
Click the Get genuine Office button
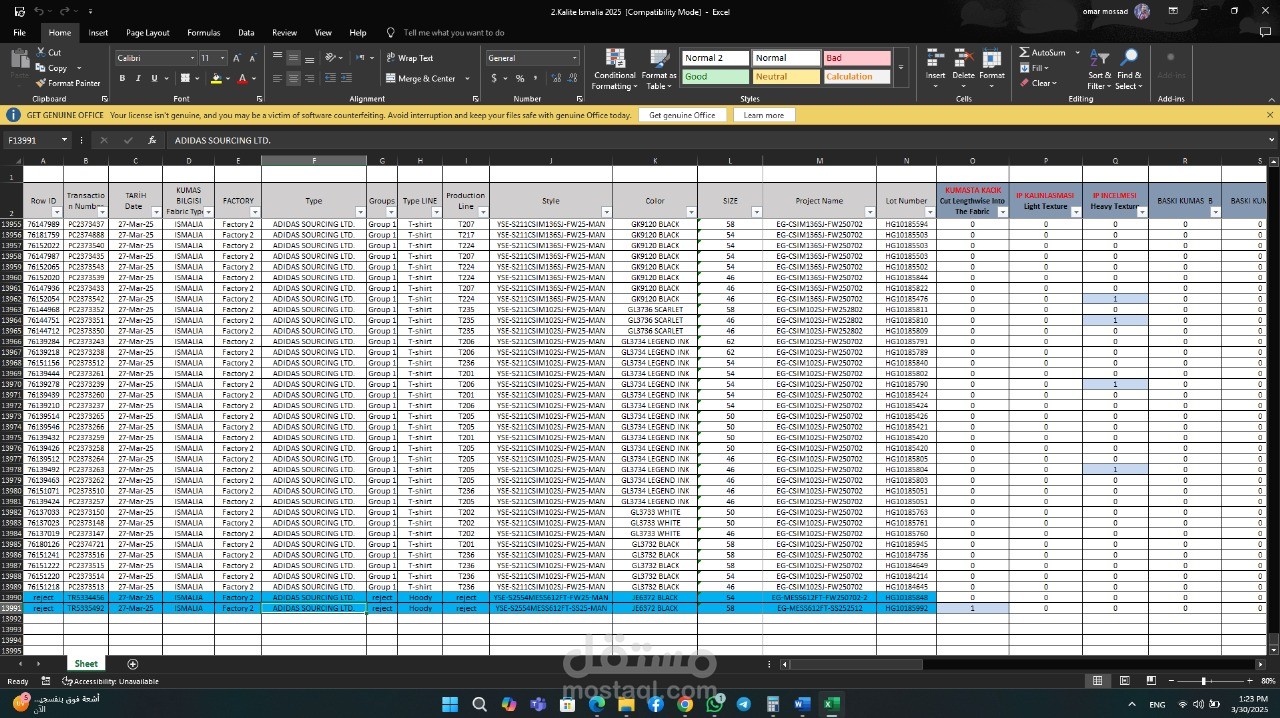tap(683, 115)
